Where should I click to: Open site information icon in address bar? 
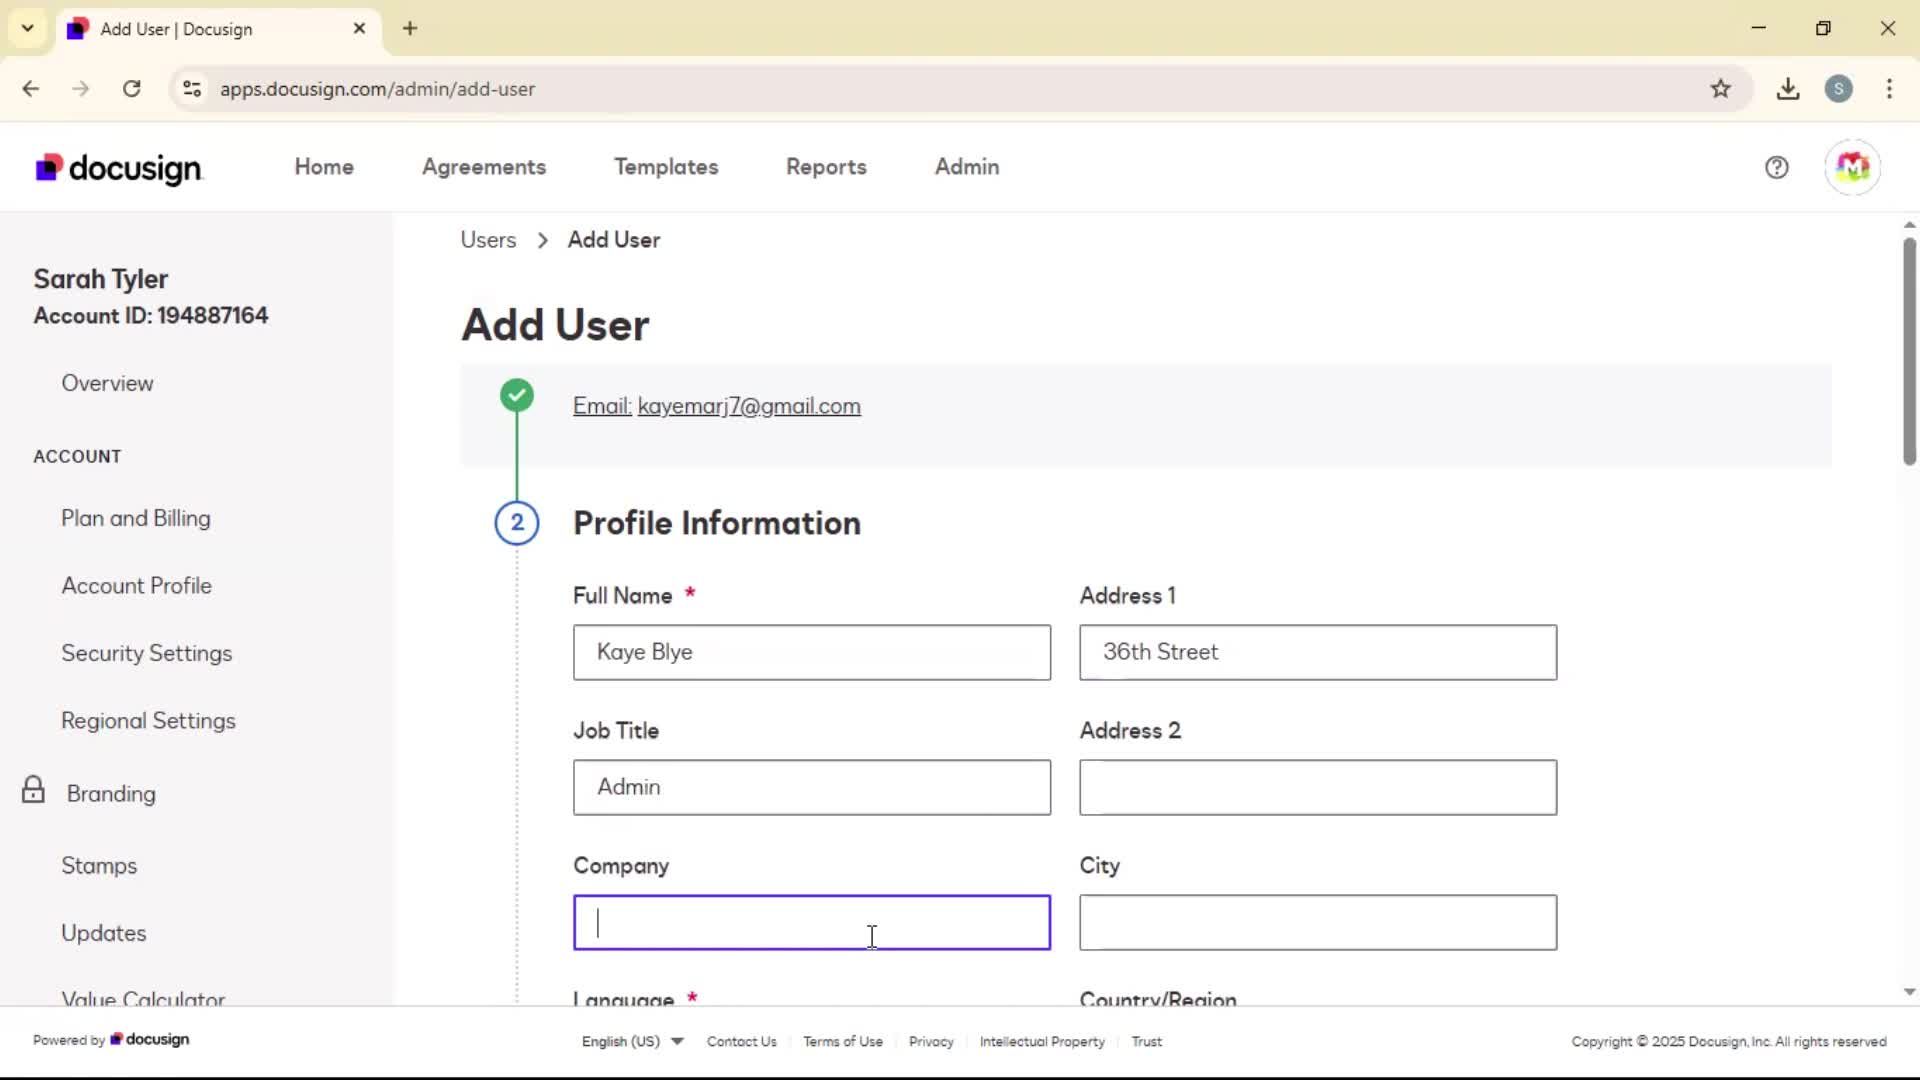(192, 89)
